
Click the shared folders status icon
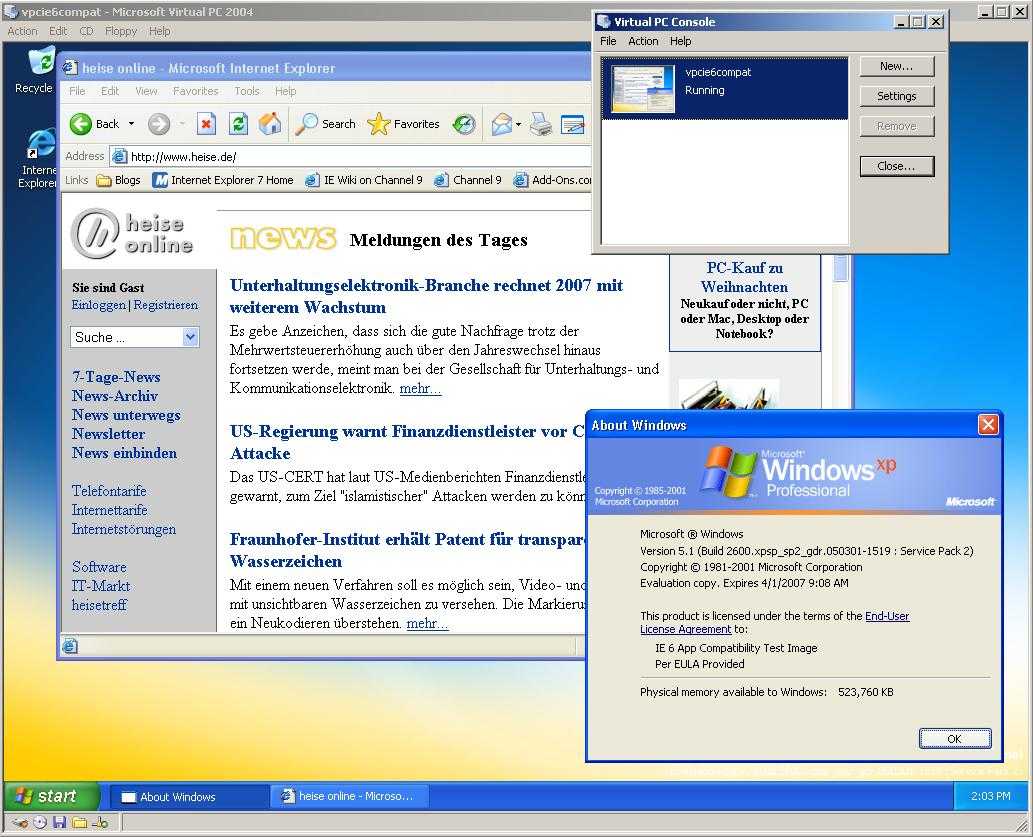tap(80, 822)
